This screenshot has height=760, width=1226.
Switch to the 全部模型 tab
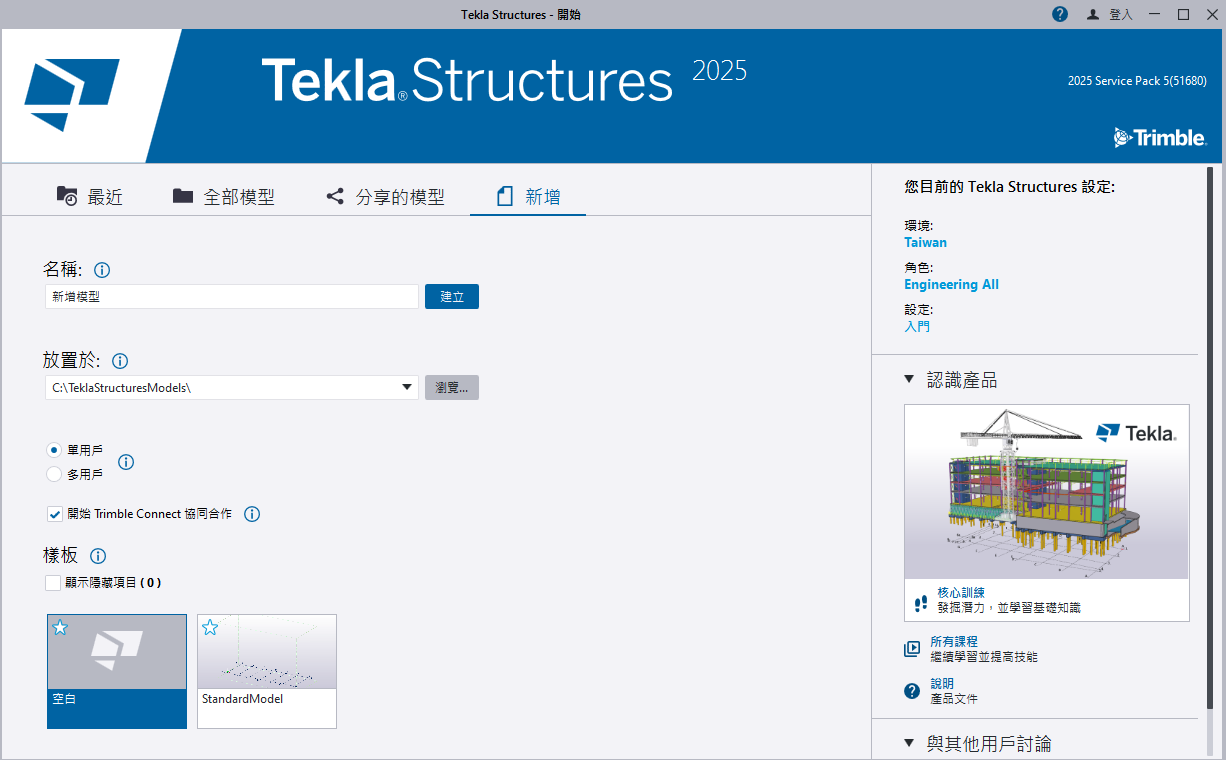pos(223,197)
